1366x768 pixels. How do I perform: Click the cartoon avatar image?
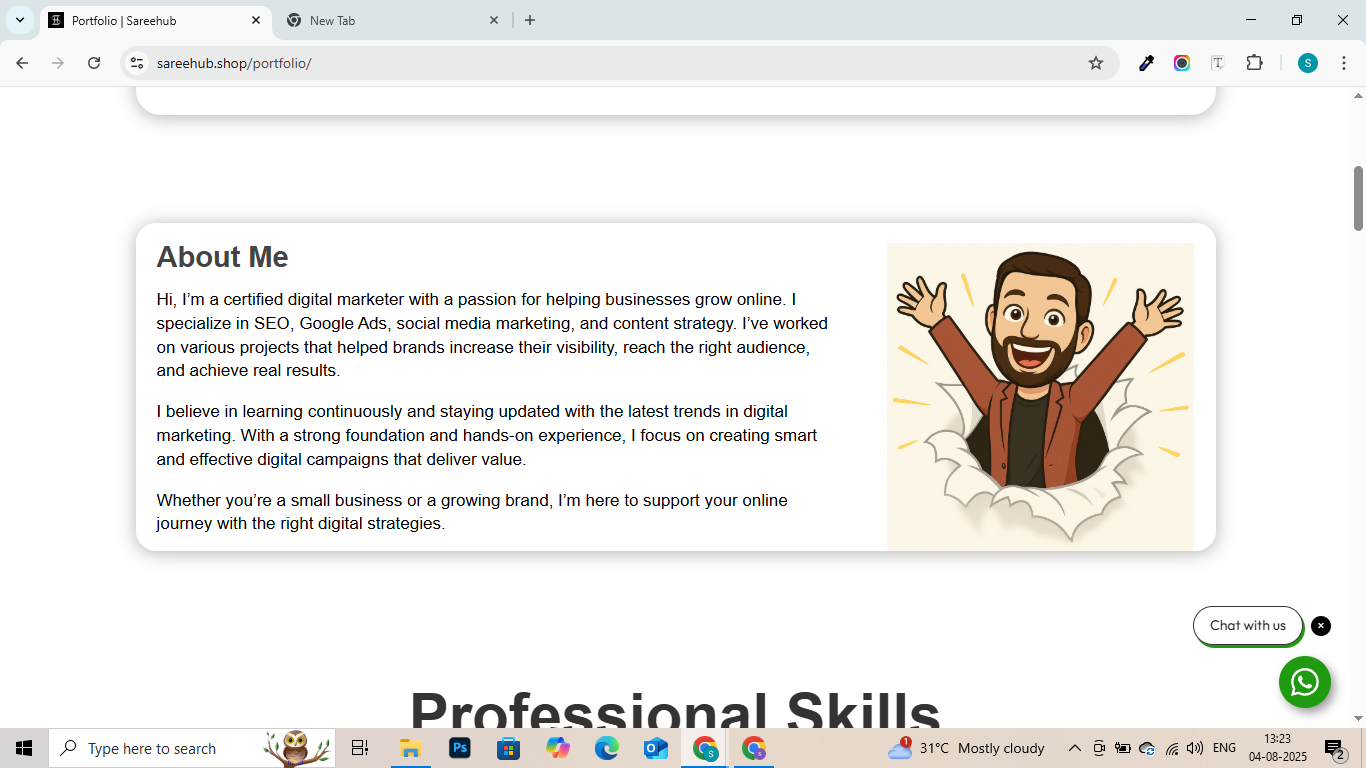click(x=1040, y=396)
